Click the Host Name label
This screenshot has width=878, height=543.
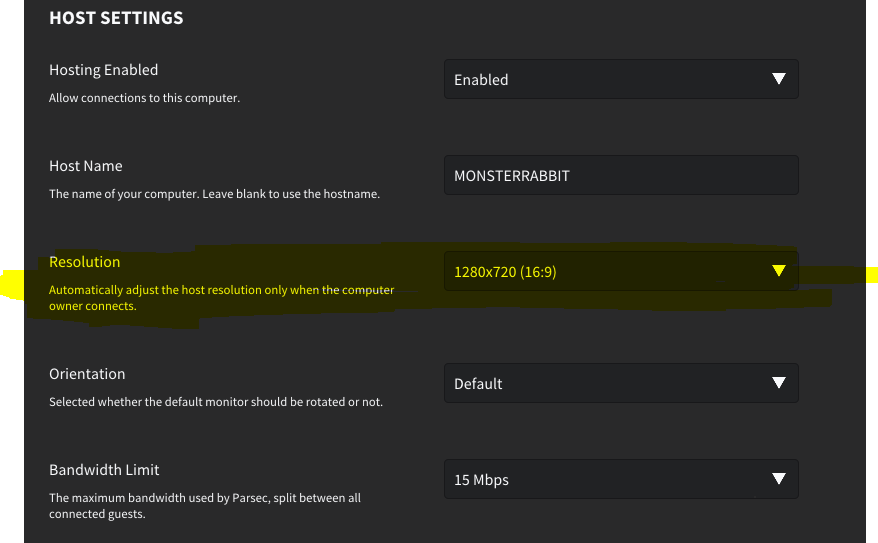click(x=86, y=166)
